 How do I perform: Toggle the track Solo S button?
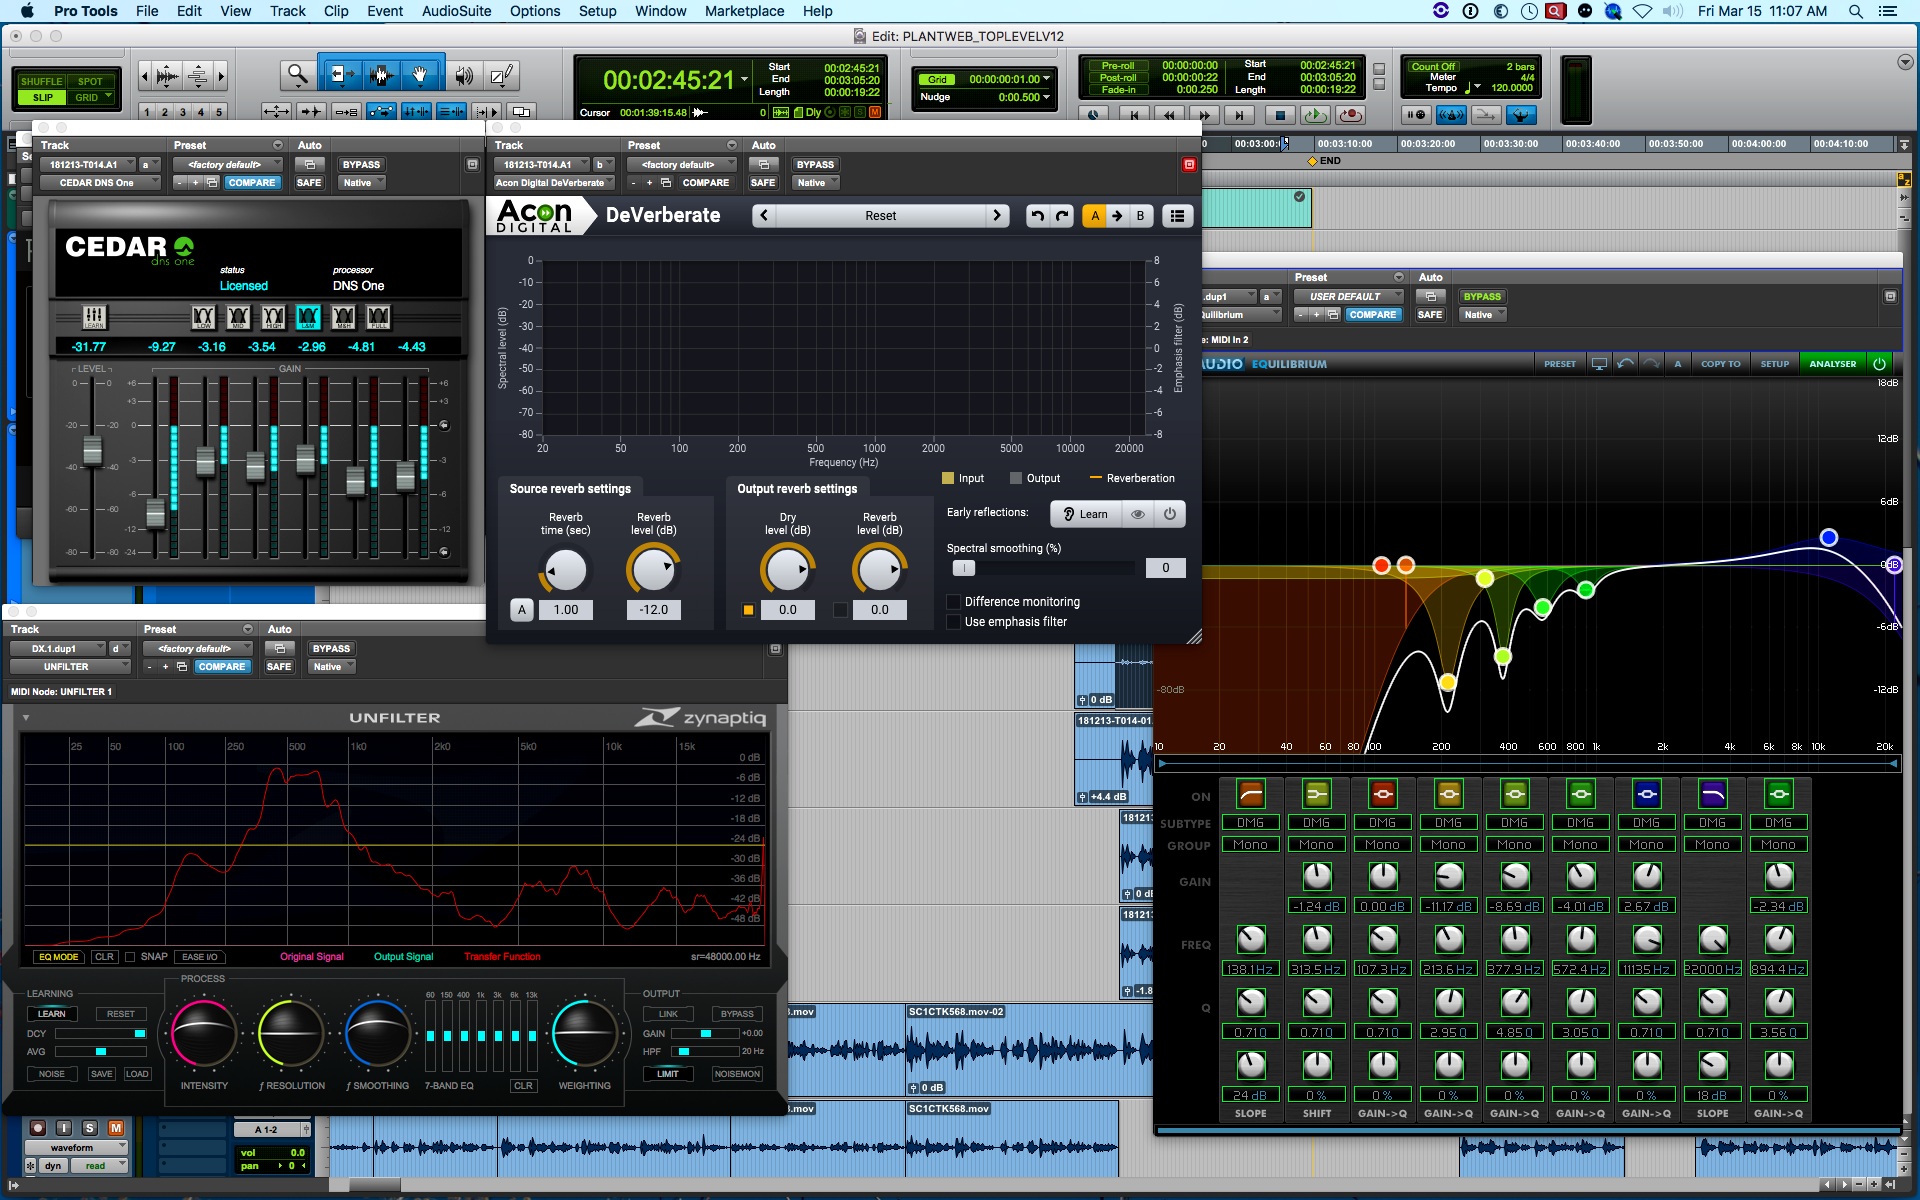coord(90,1128)
